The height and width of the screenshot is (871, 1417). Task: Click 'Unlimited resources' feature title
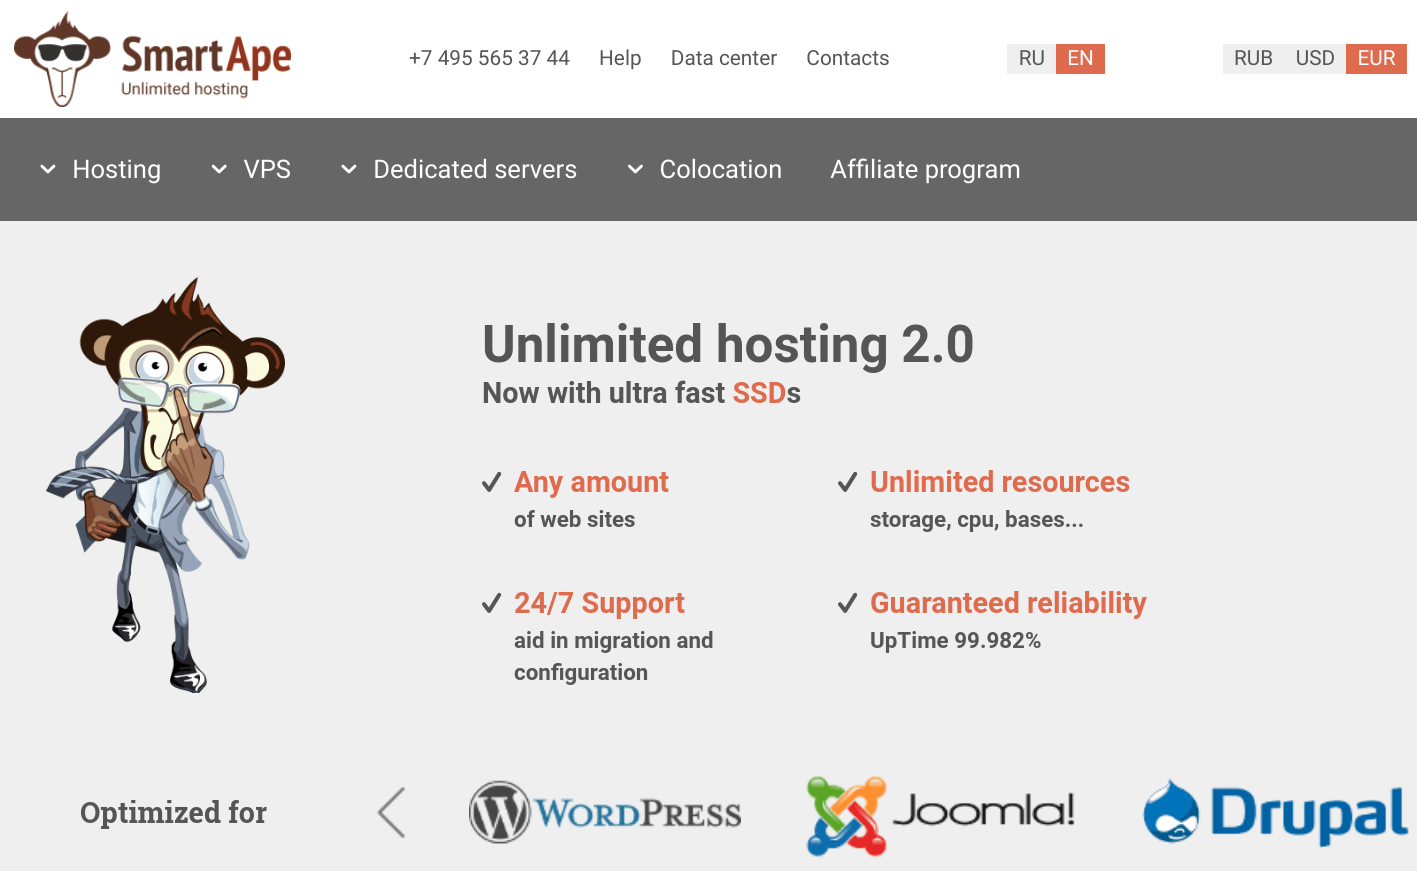pos(999,482)
